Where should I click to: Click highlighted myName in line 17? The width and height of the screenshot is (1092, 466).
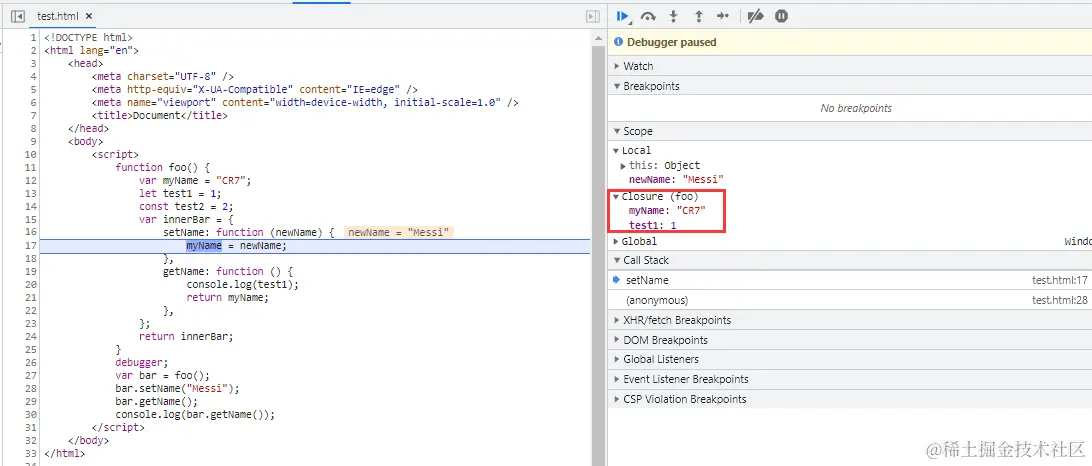tap(203, 246)
